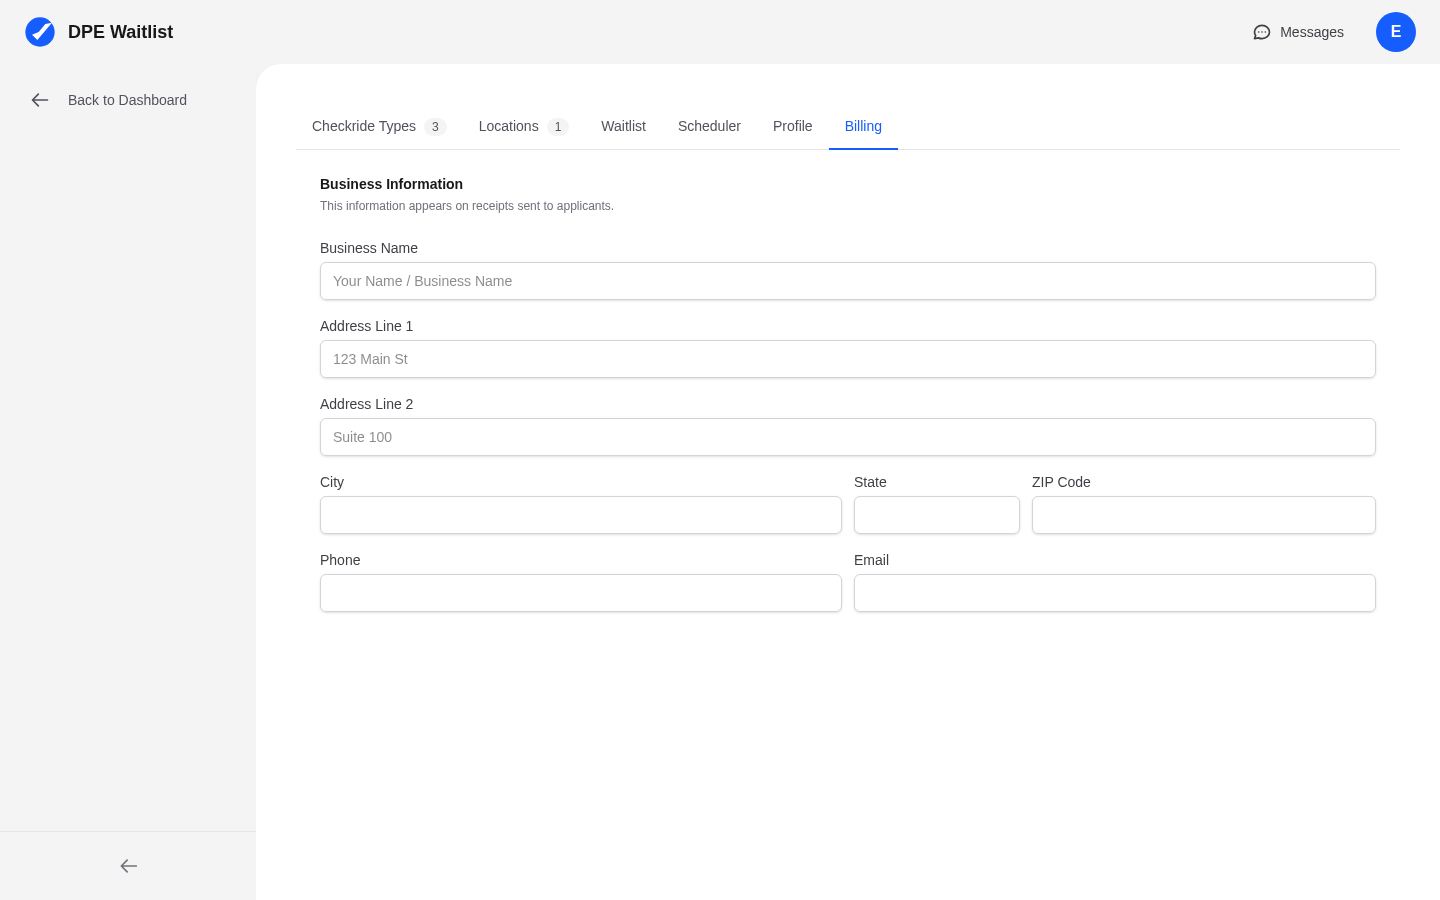
Task: Select the active Billing tab
Action: coord(863,126)
